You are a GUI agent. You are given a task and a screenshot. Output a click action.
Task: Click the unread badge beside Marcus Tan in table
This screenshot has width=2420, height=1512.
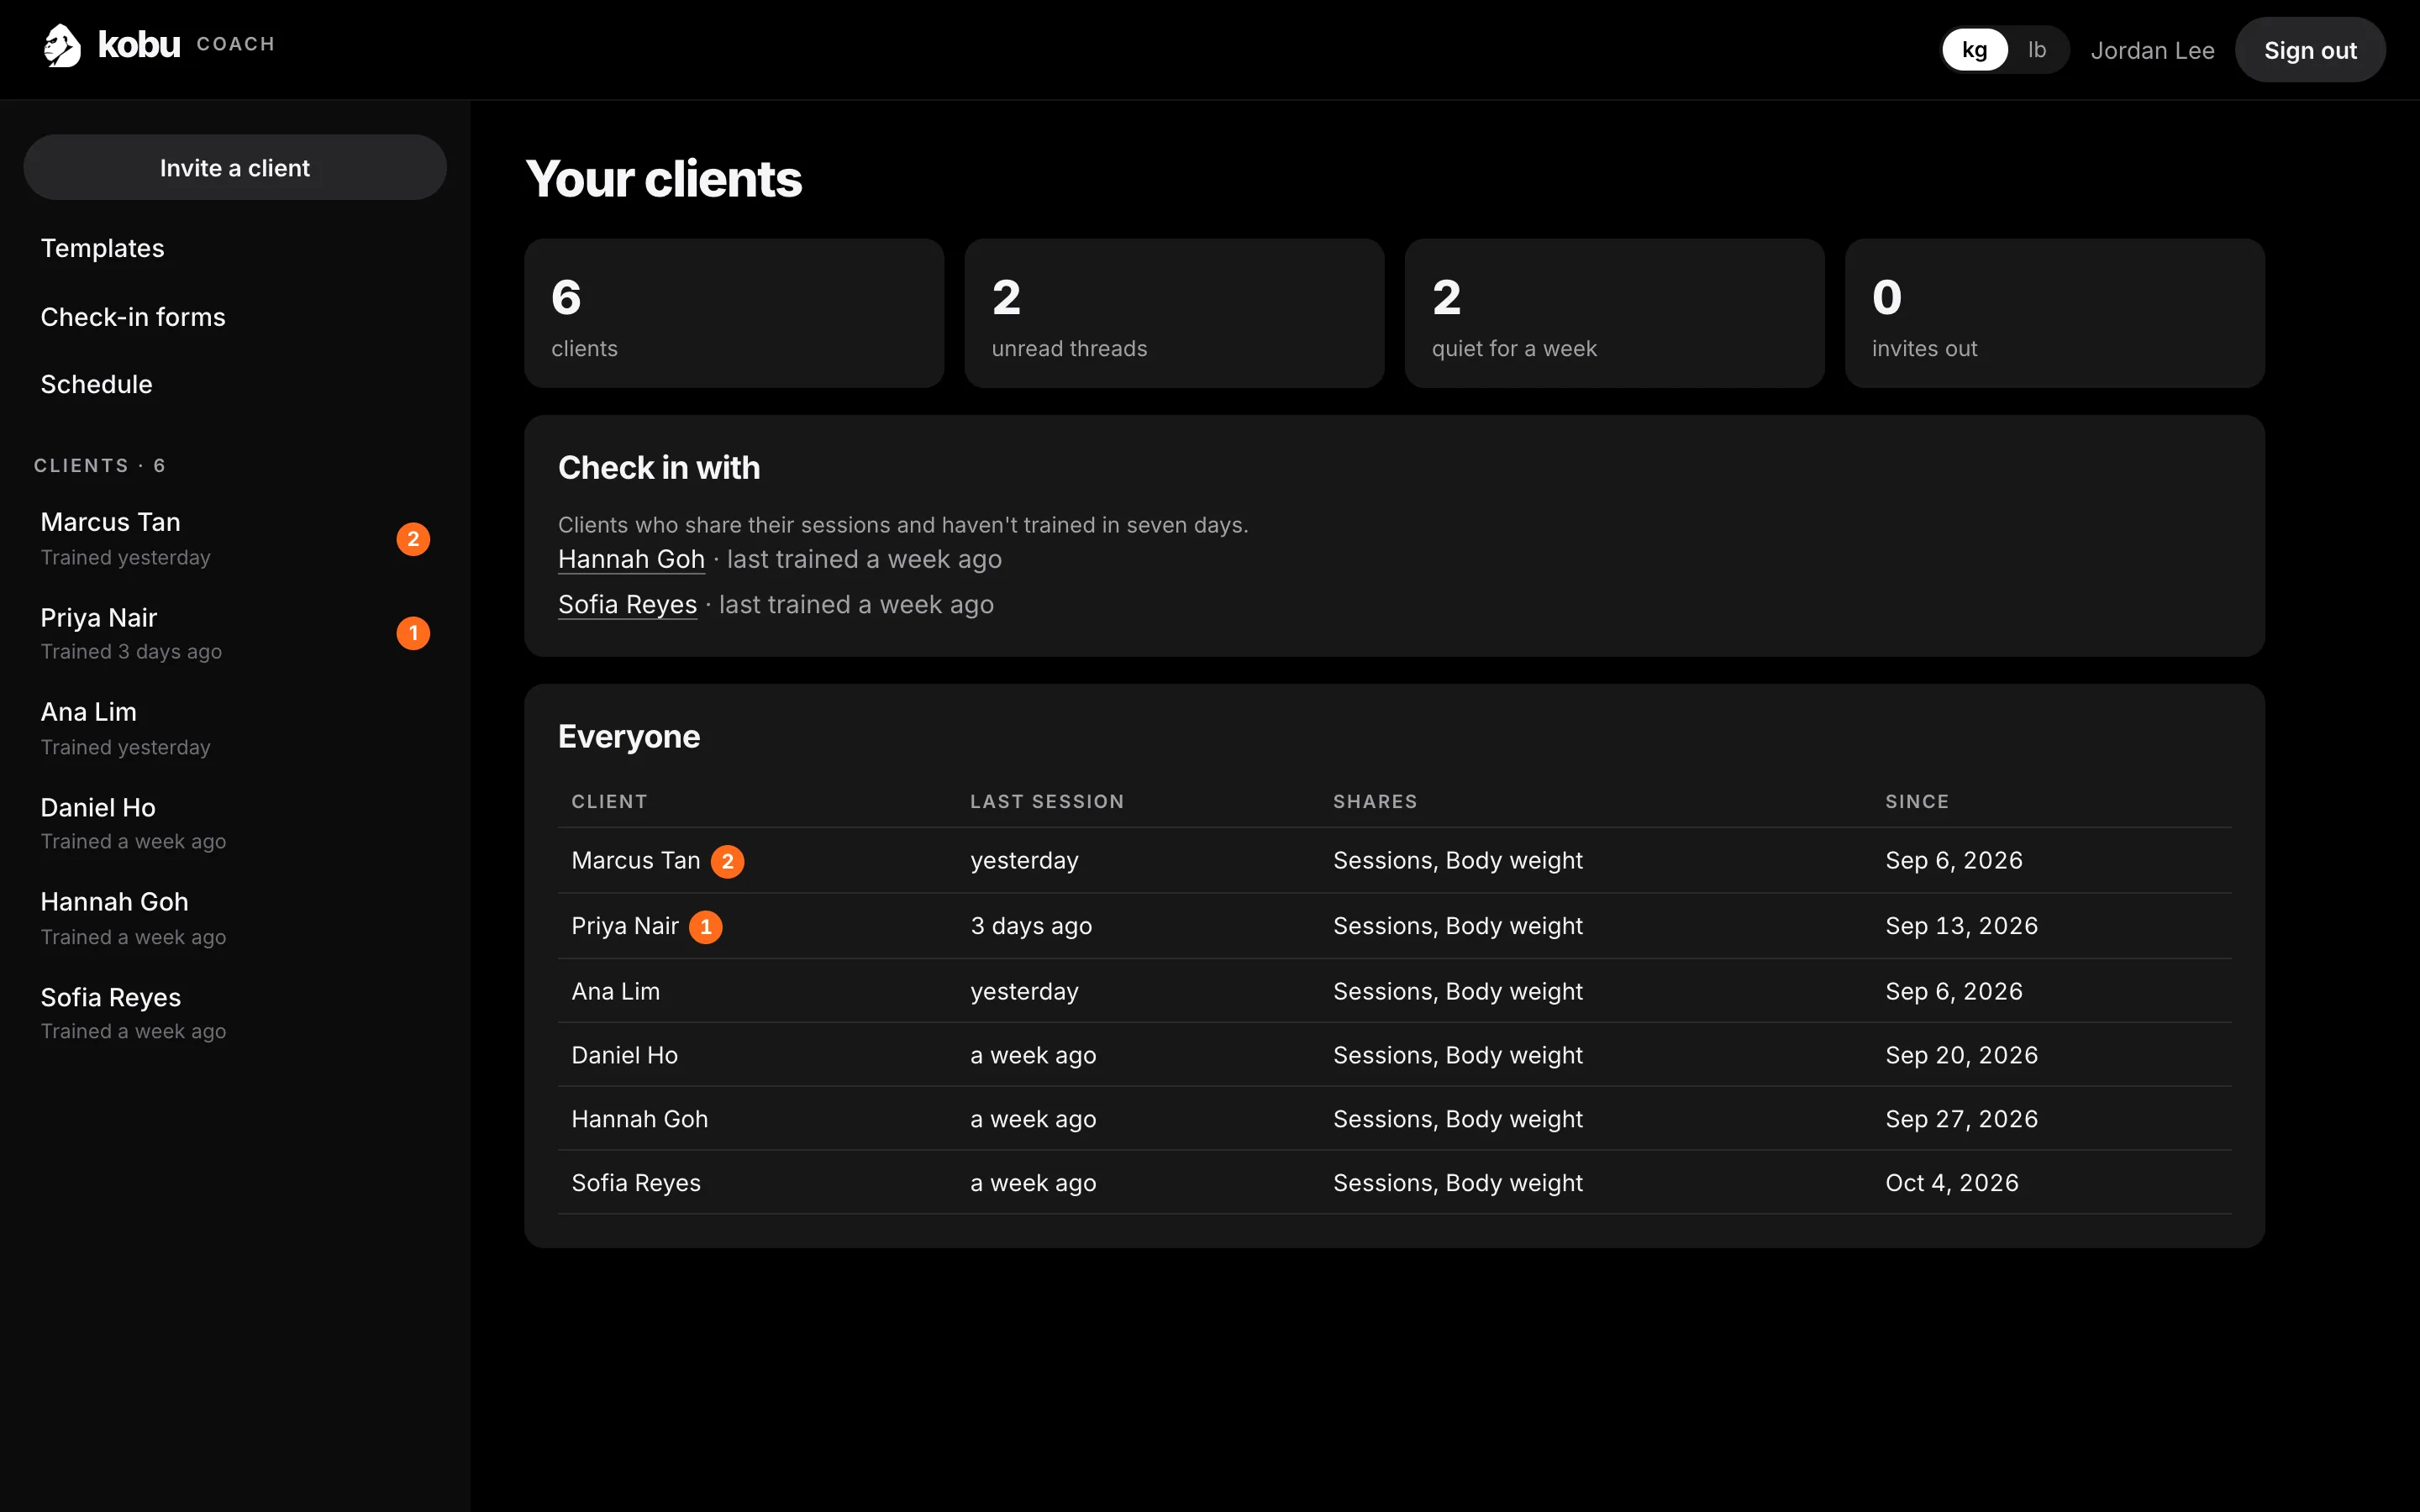727,861
